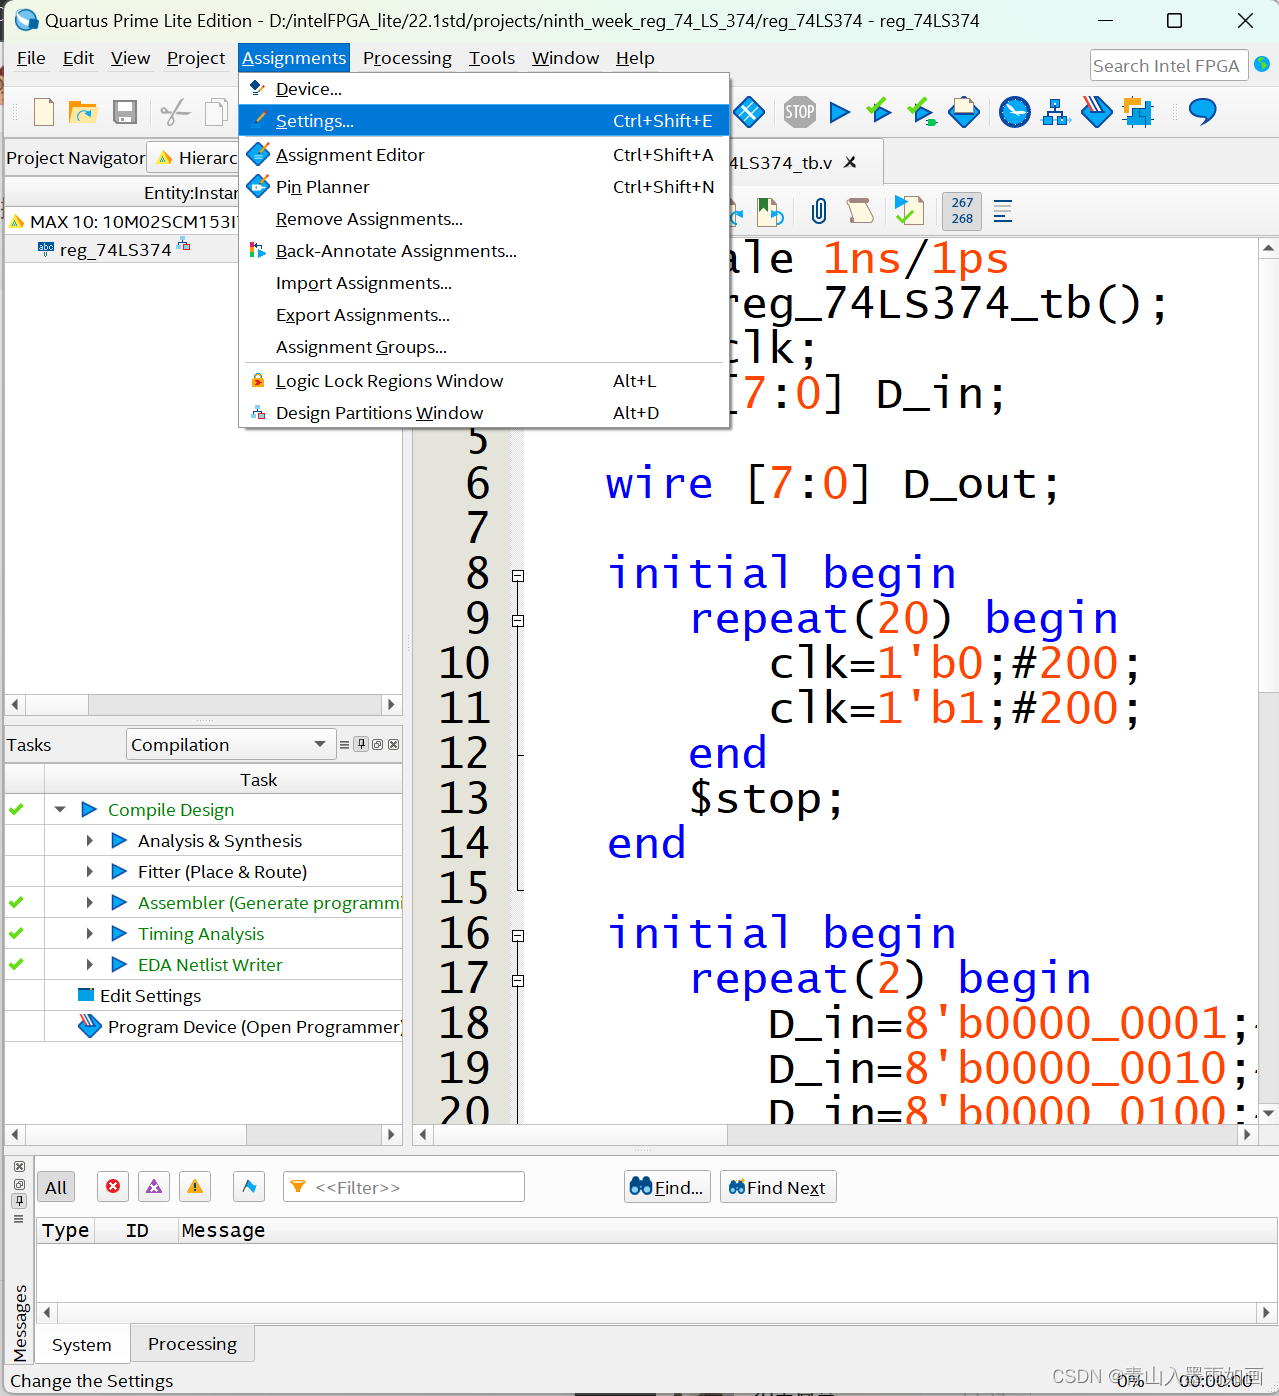Click the indent lines icon in editor toolbar
This screenshot has width=1279, height=1396.
tap(1003, 211)
